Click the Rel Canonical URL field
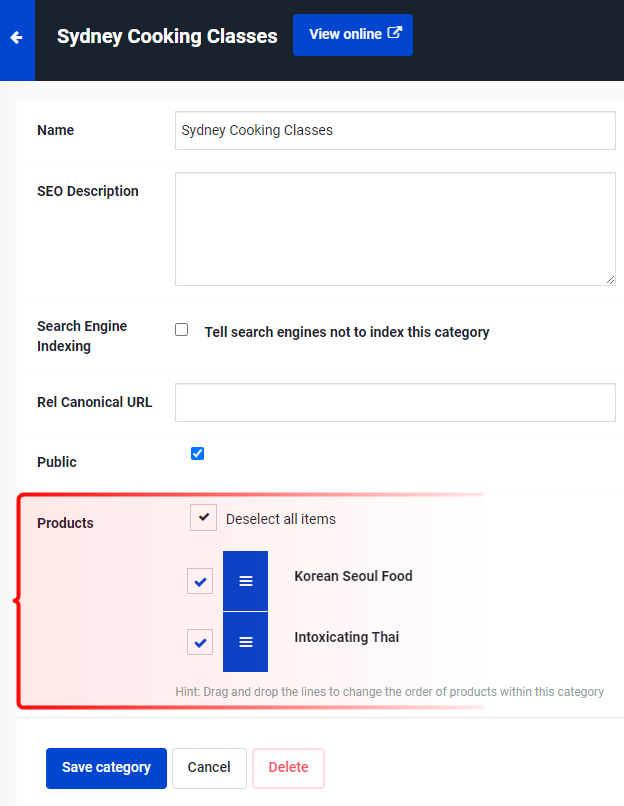Viewport: 624px width, 806px height. tap(395, 402)
